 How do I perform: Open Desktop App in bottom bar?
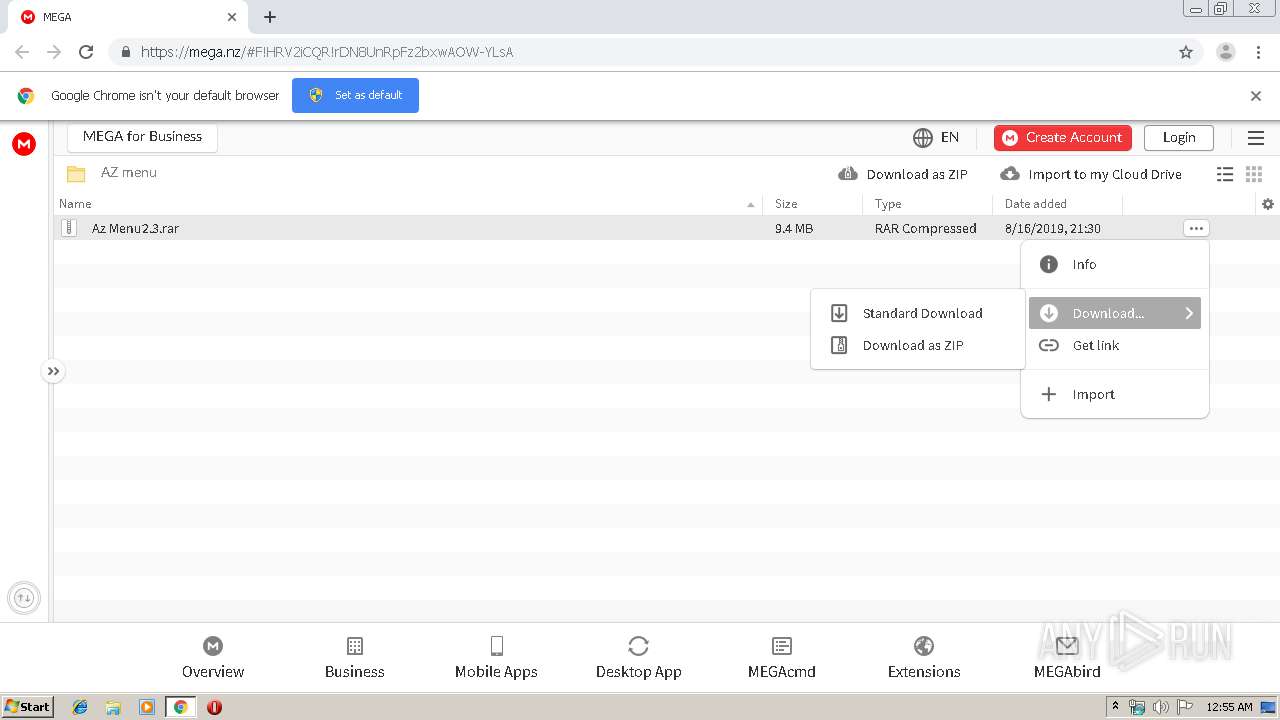pyautogui.click(x=639, y=658)
